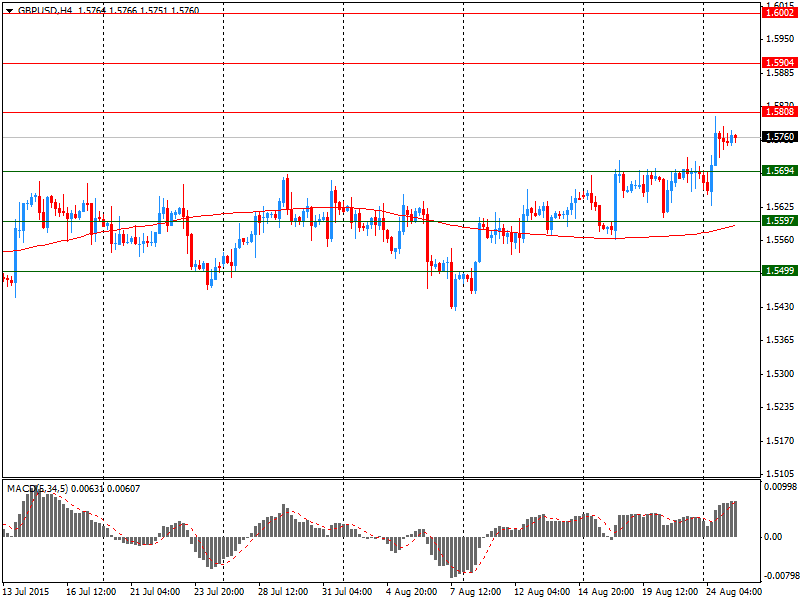Select the 1.5597 support price label
Screen dimensions: 800x600
(779, 220)
